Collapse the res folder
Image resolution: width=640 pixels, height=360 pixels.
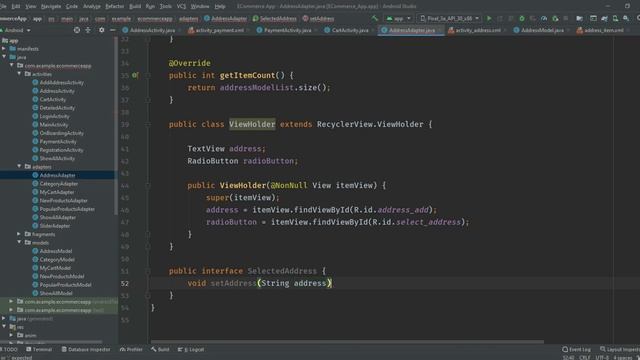pos(4,327)
